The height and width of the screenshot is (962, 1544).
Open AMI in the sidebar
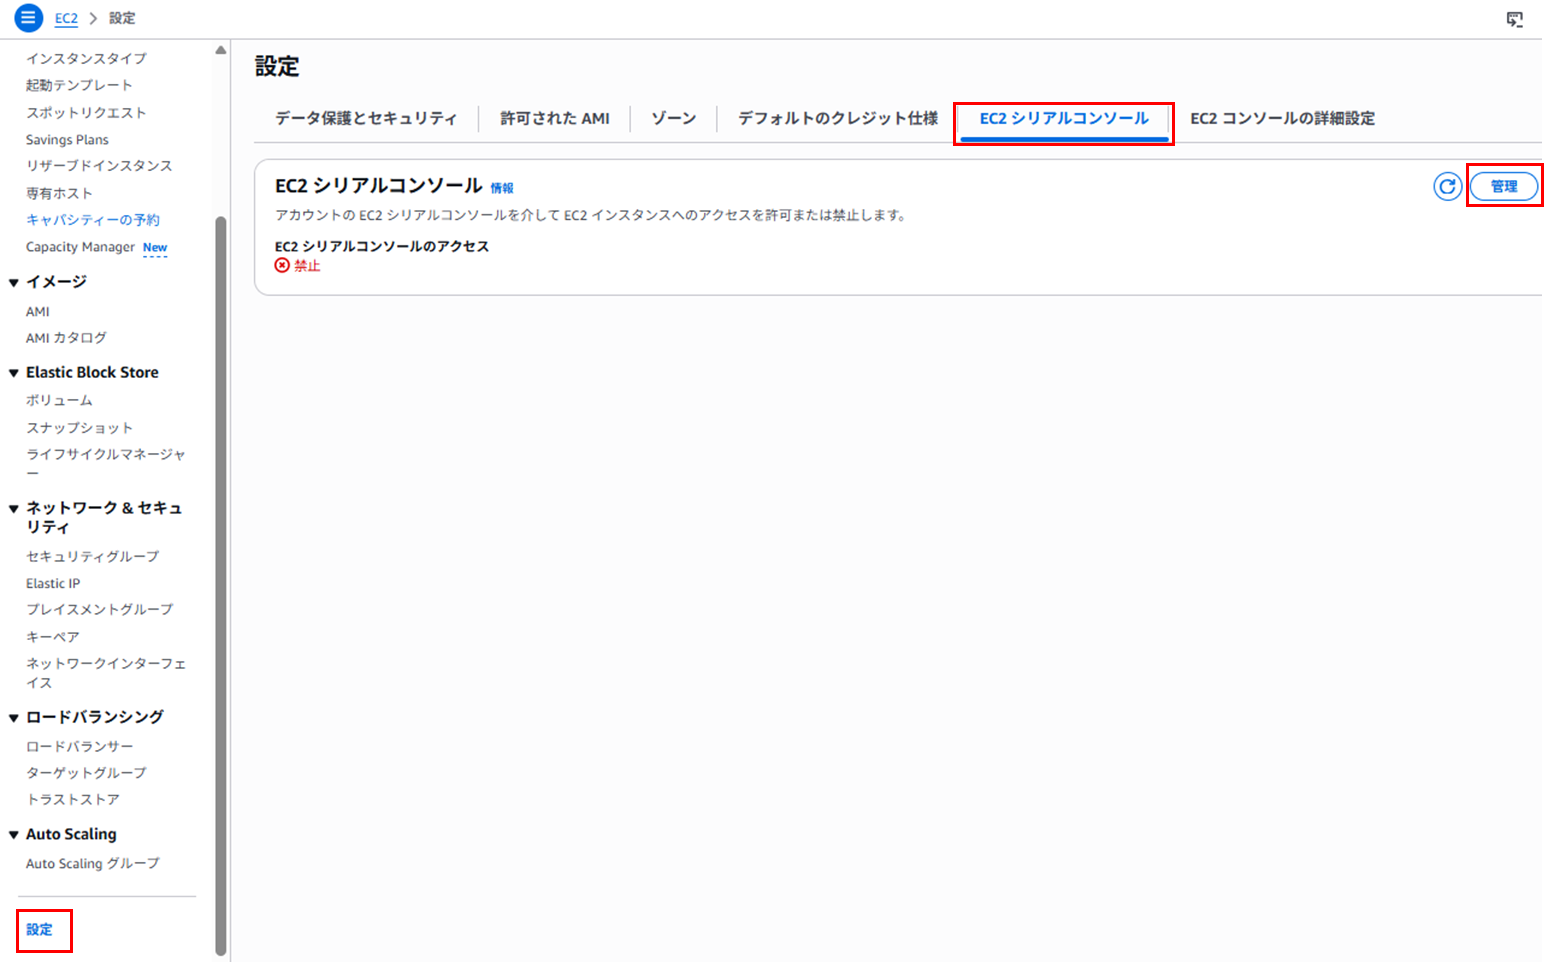pyautogui.click(x=38, y=312)
